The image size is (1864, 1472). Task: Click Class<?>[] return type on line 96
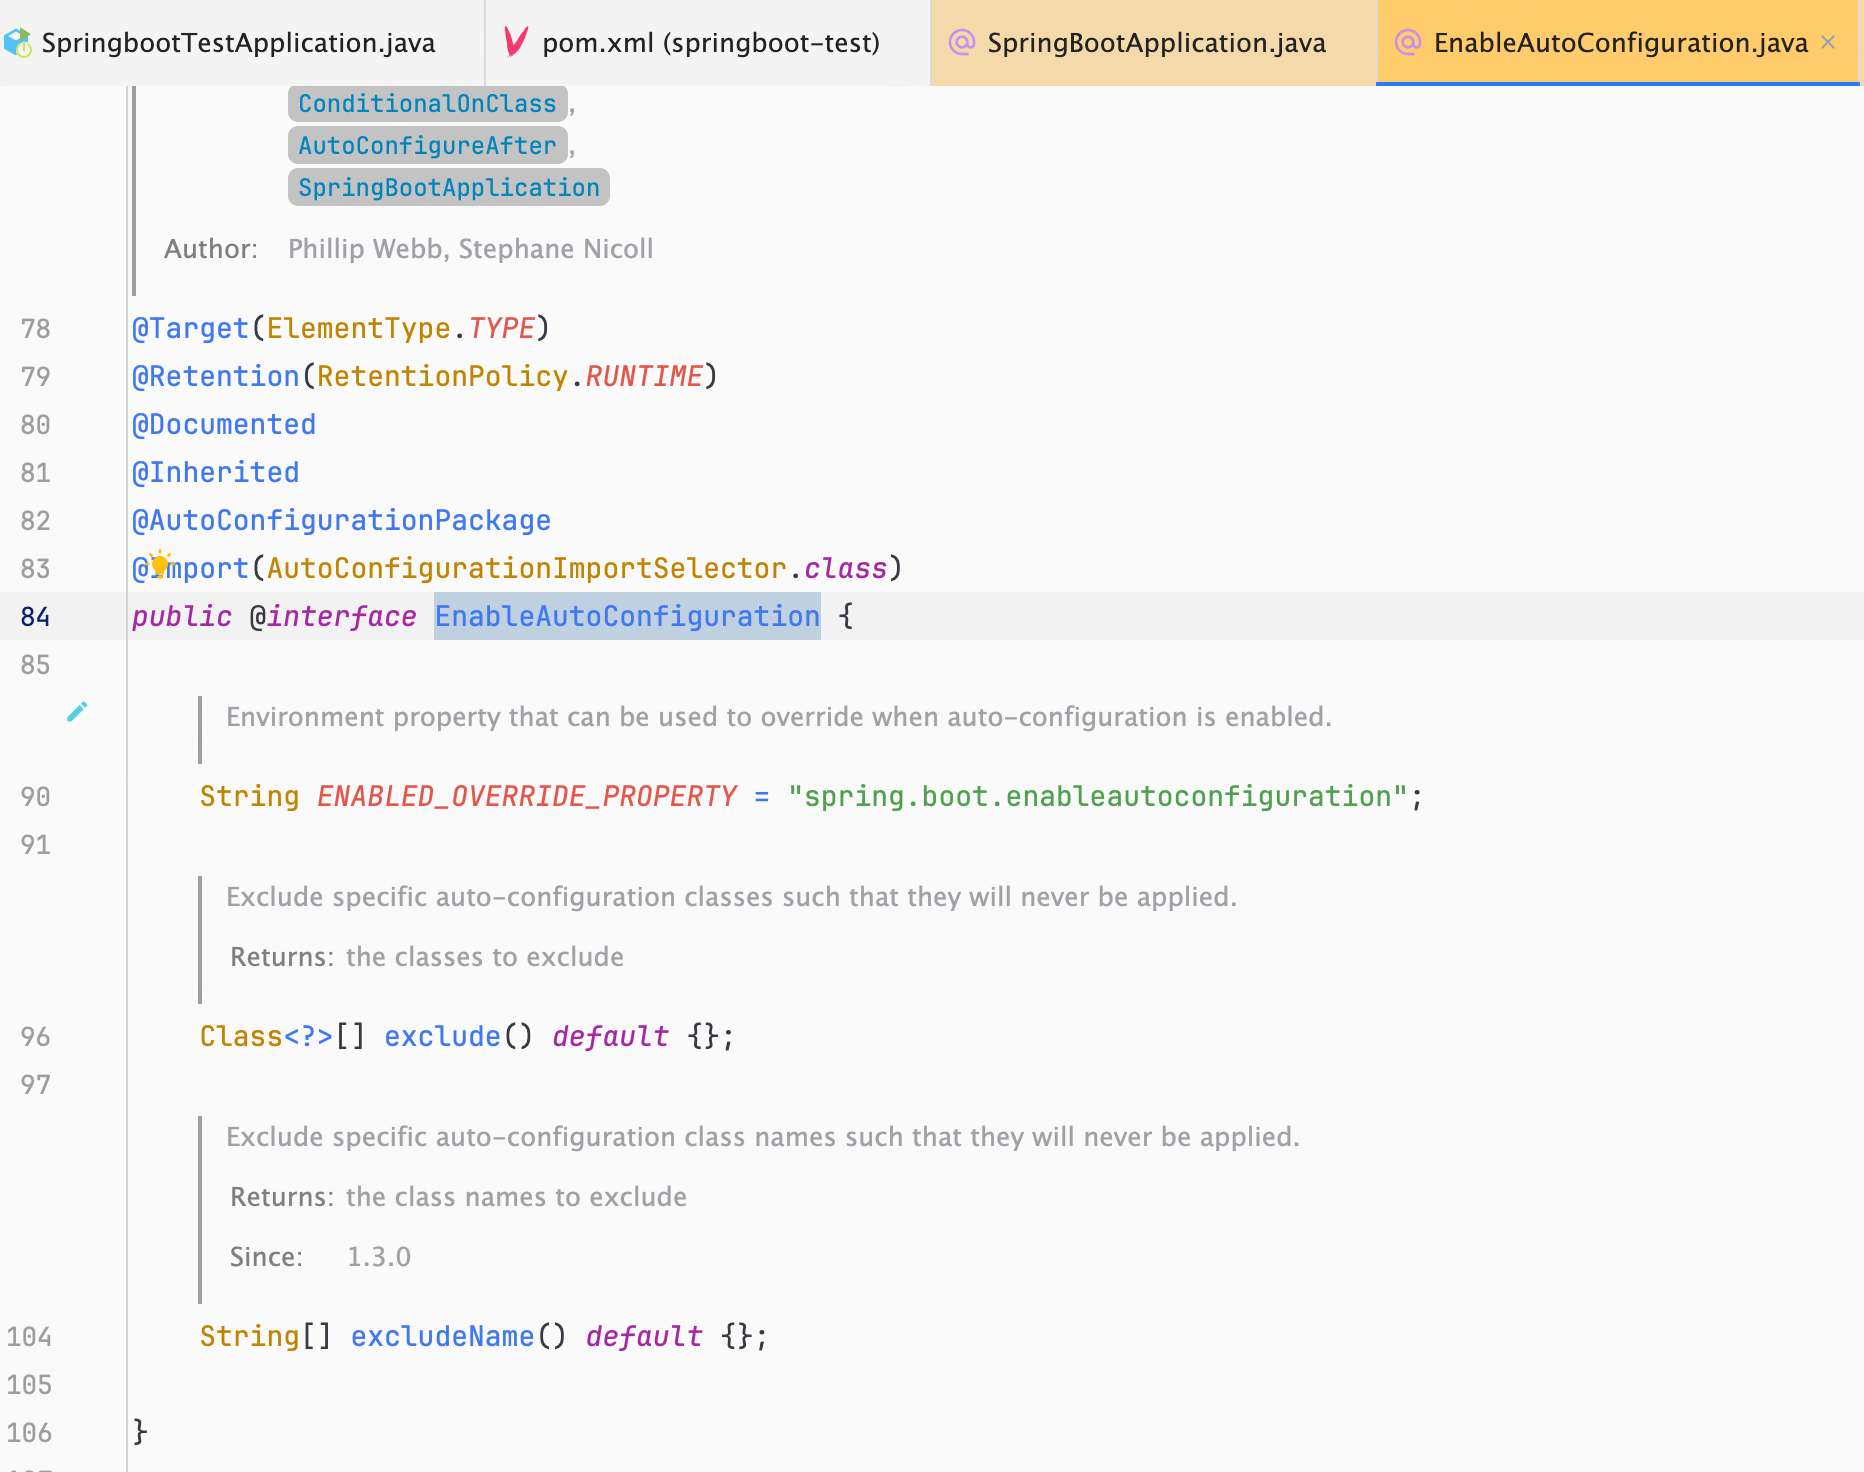283,1036
